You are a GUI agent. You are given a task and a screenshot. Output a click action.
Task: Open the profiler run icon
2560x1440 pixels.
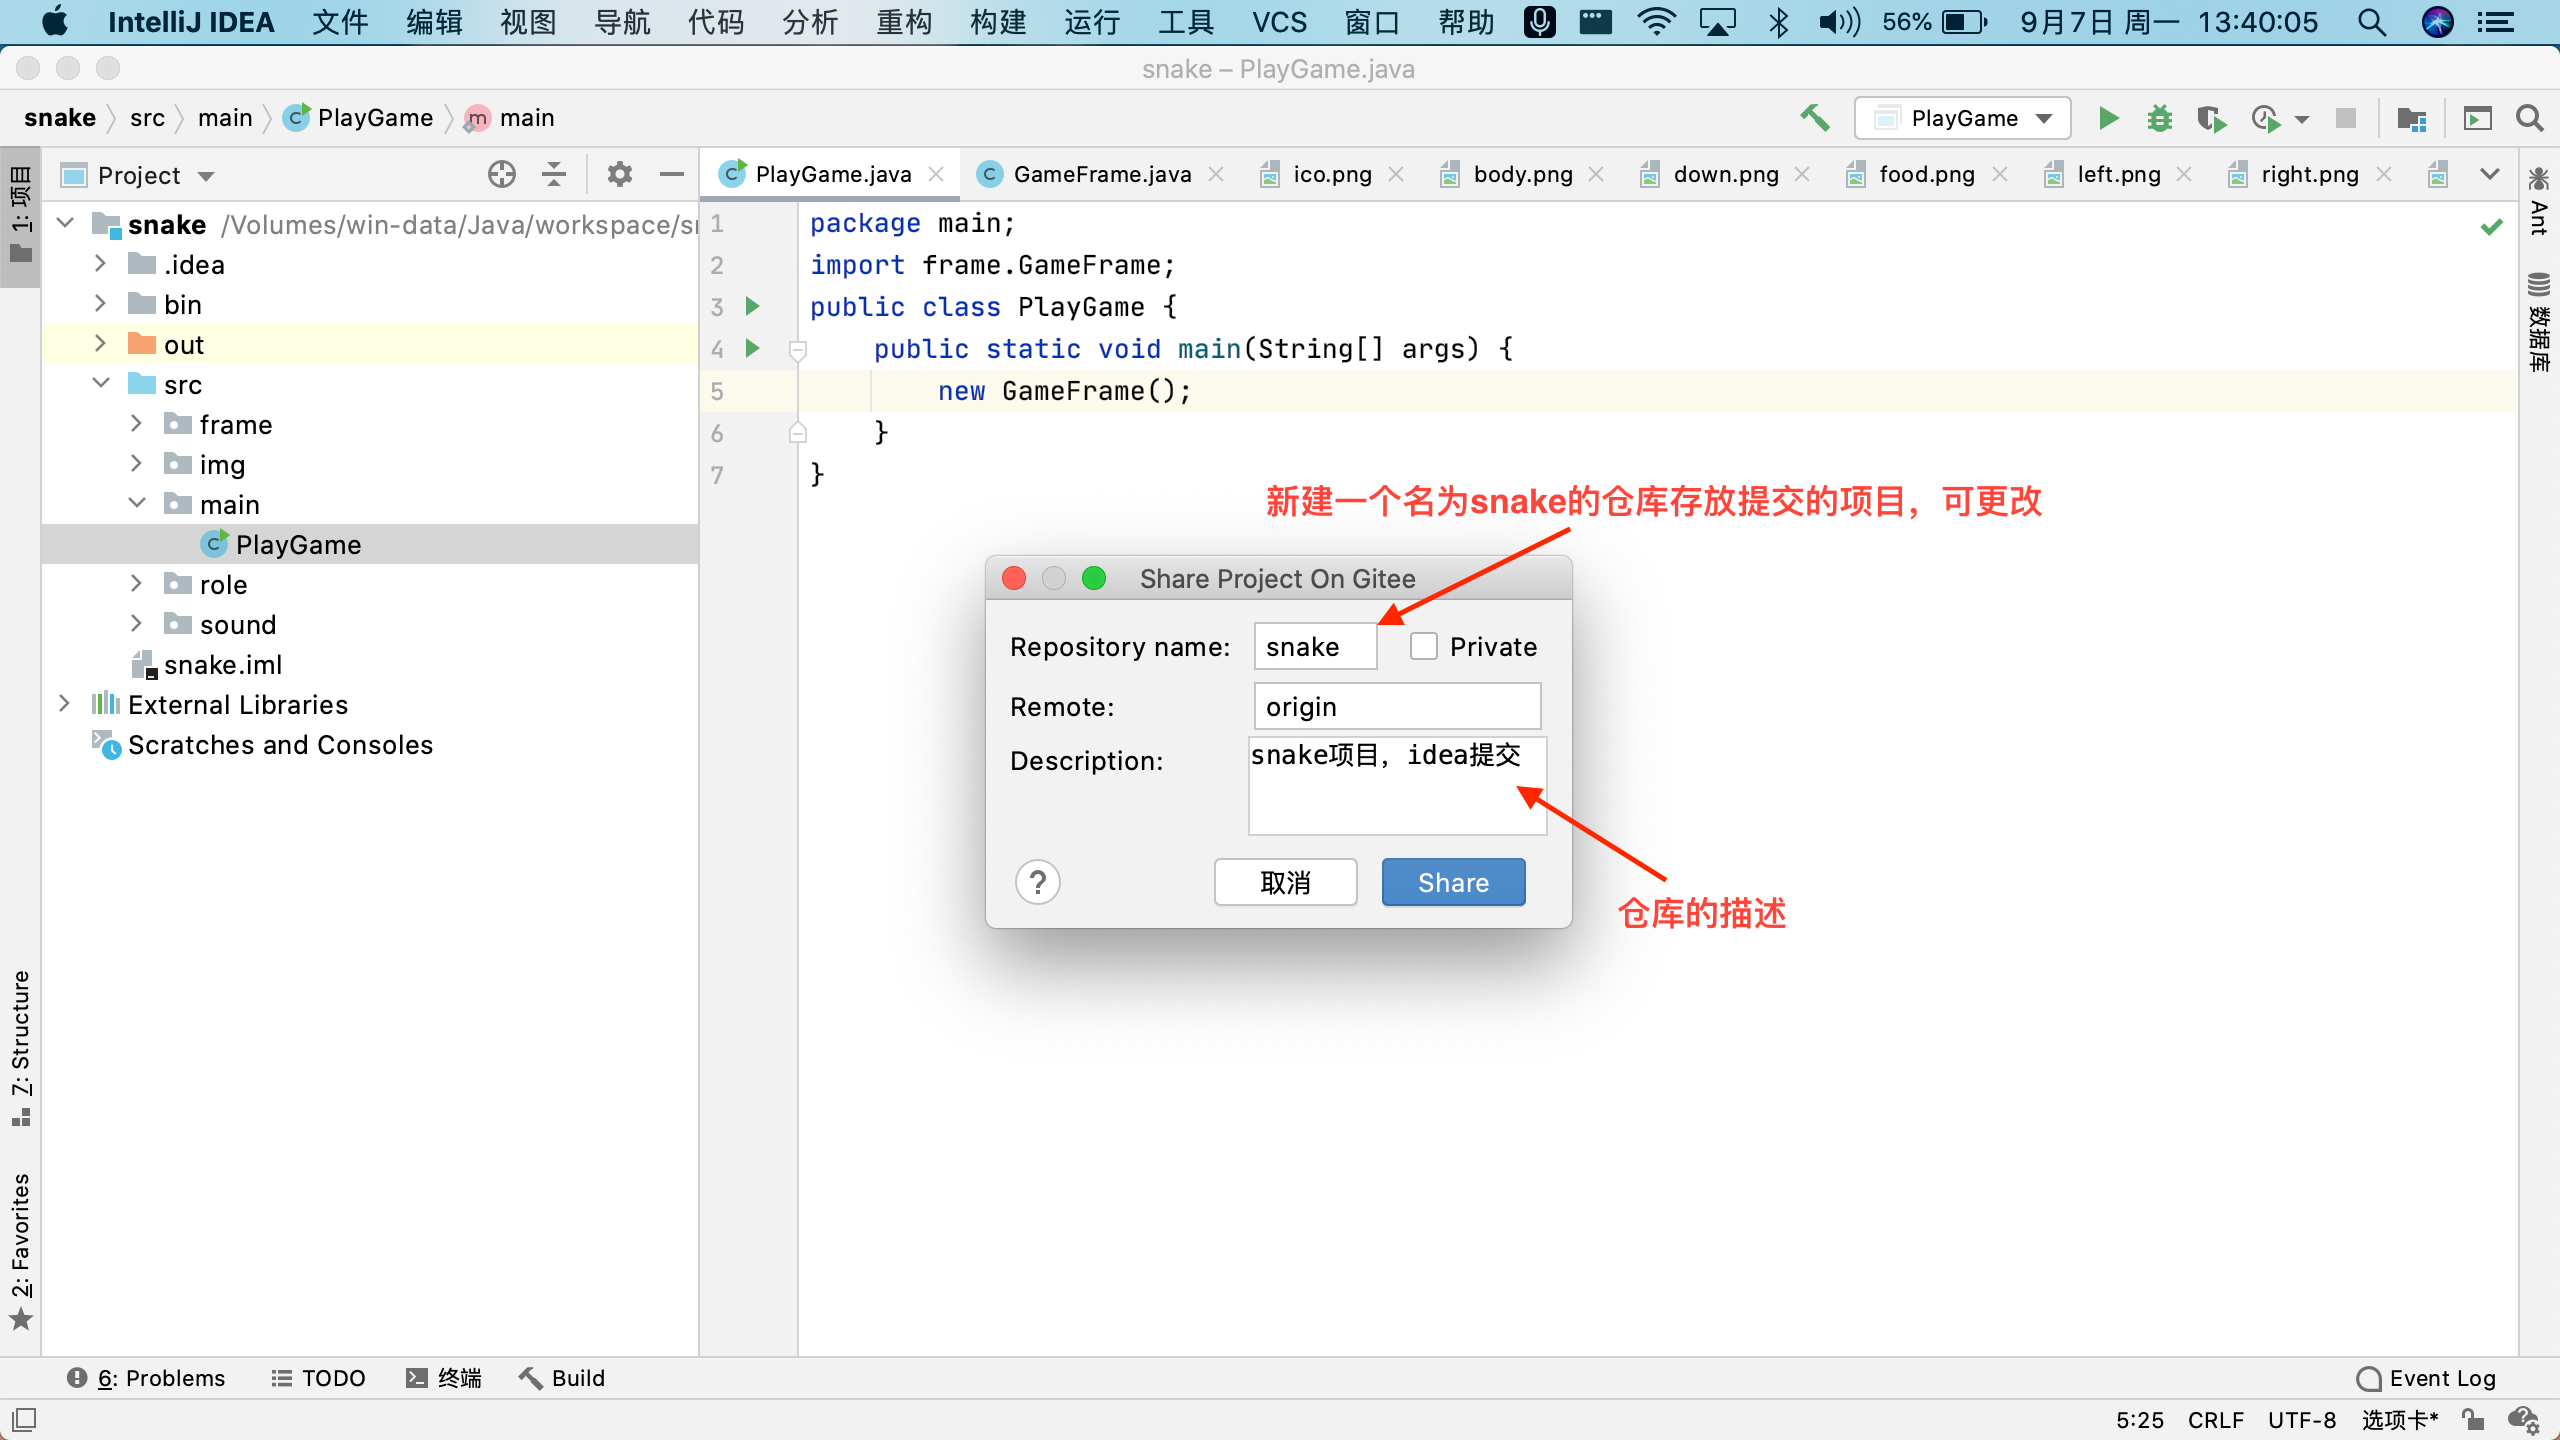coord(2266,118)
